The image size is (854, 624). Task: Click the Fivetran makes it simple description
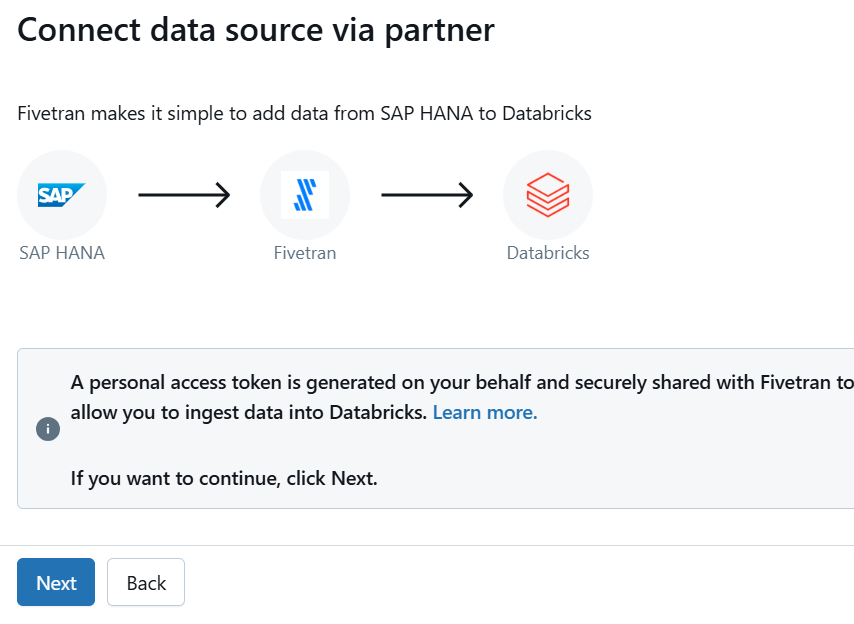click(x=304, y=113)
